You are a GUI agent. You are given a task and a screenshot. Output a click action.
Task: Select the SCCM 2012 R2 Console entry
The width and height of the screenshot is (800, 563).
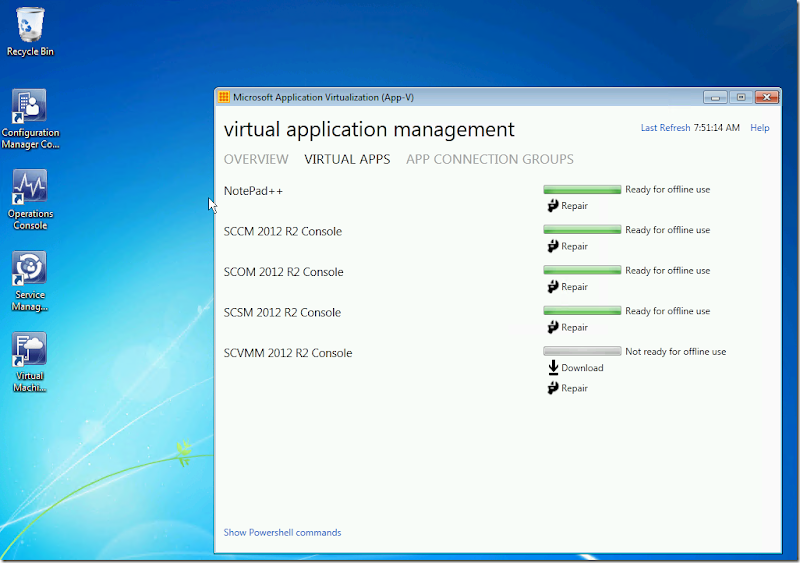pos(283,231)
